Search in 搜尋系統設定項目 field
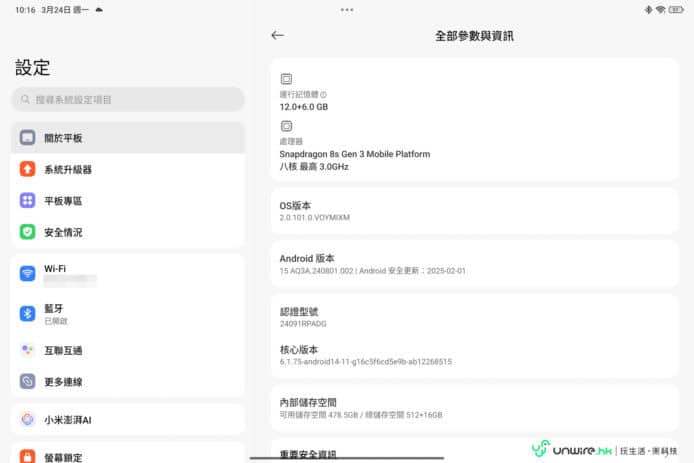The height and width of the screenshot is (463, 694). click(128, 99)
